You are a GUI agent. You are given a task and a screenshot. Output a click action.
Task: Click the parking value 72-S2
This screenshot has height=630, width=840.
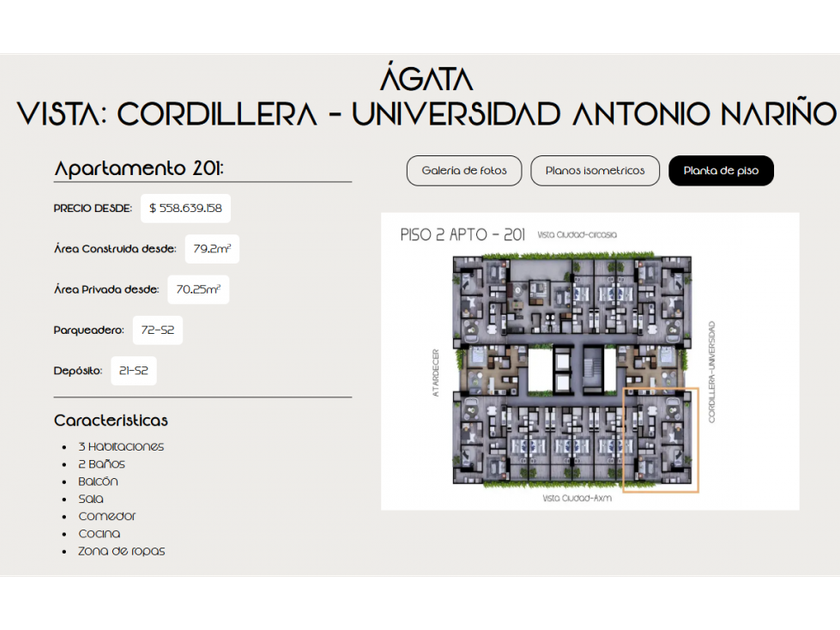(x=158, y=330)
